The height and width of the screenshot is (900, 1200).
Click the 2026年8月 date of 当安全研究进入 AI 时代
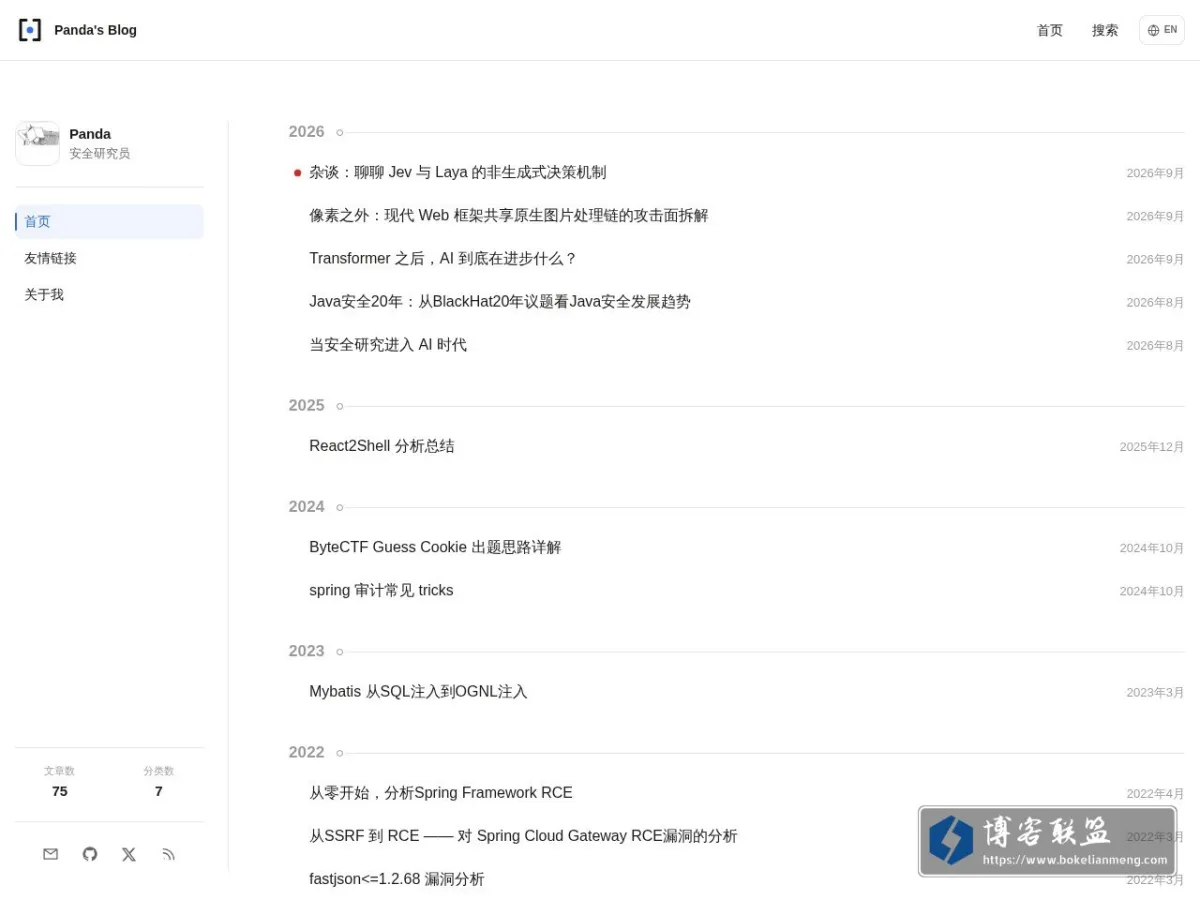tap(1155, 345)
